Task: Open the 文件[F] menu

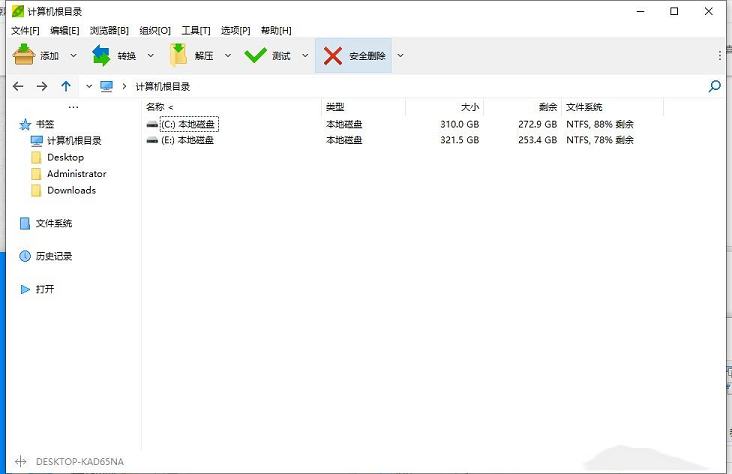Action: click(25, 30)
